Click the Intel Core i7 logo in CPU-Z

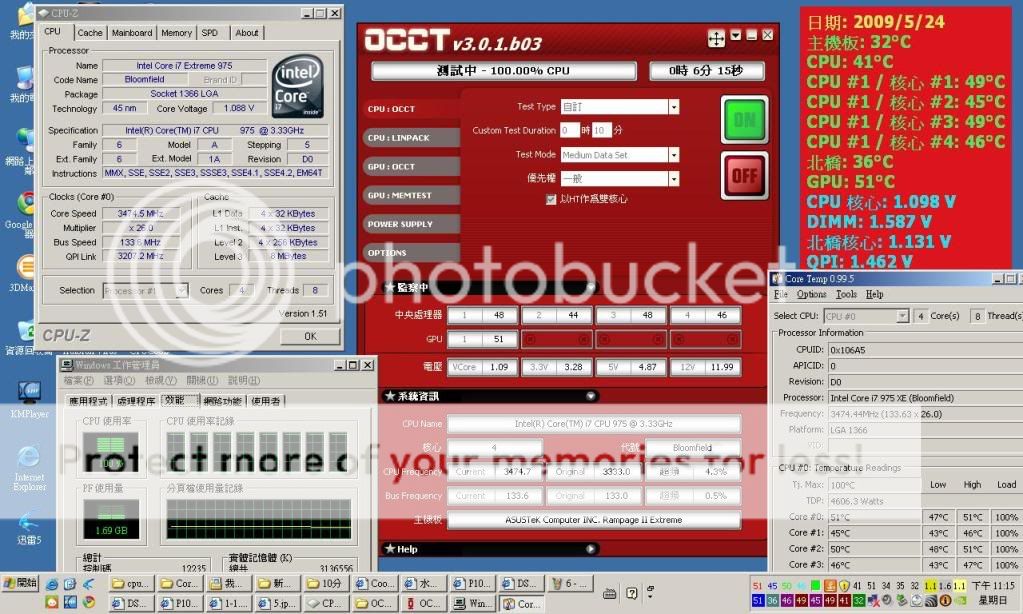coord(297,87)
